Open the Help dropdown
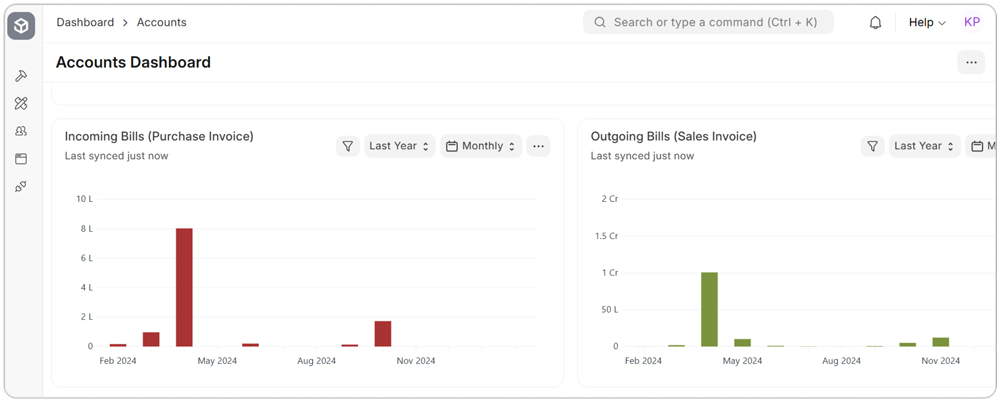Image resolution: width=1000 pixels, height=402 pixels. (927, 22)
